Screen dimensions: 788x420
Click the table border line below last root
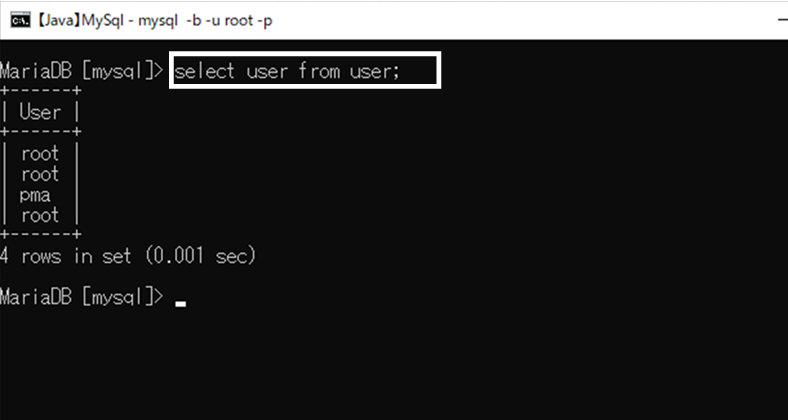pos(40,235)
